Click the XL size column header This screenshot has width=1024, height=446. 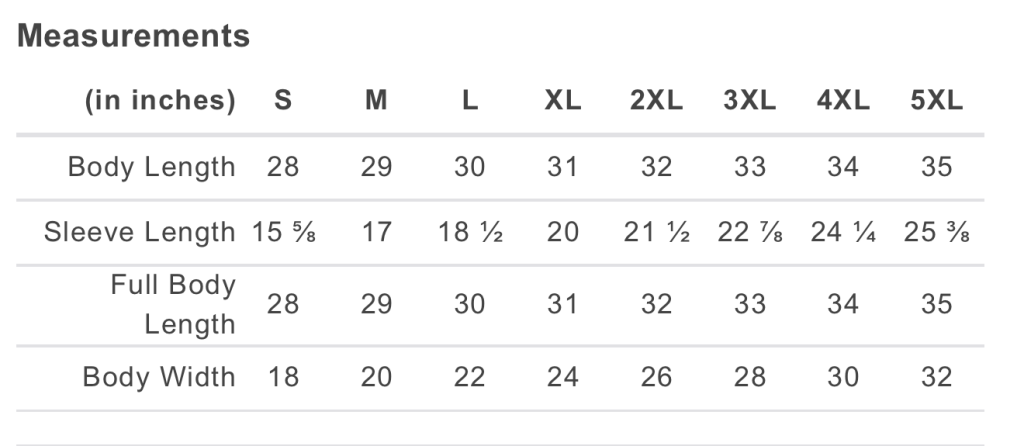(563, 101)
